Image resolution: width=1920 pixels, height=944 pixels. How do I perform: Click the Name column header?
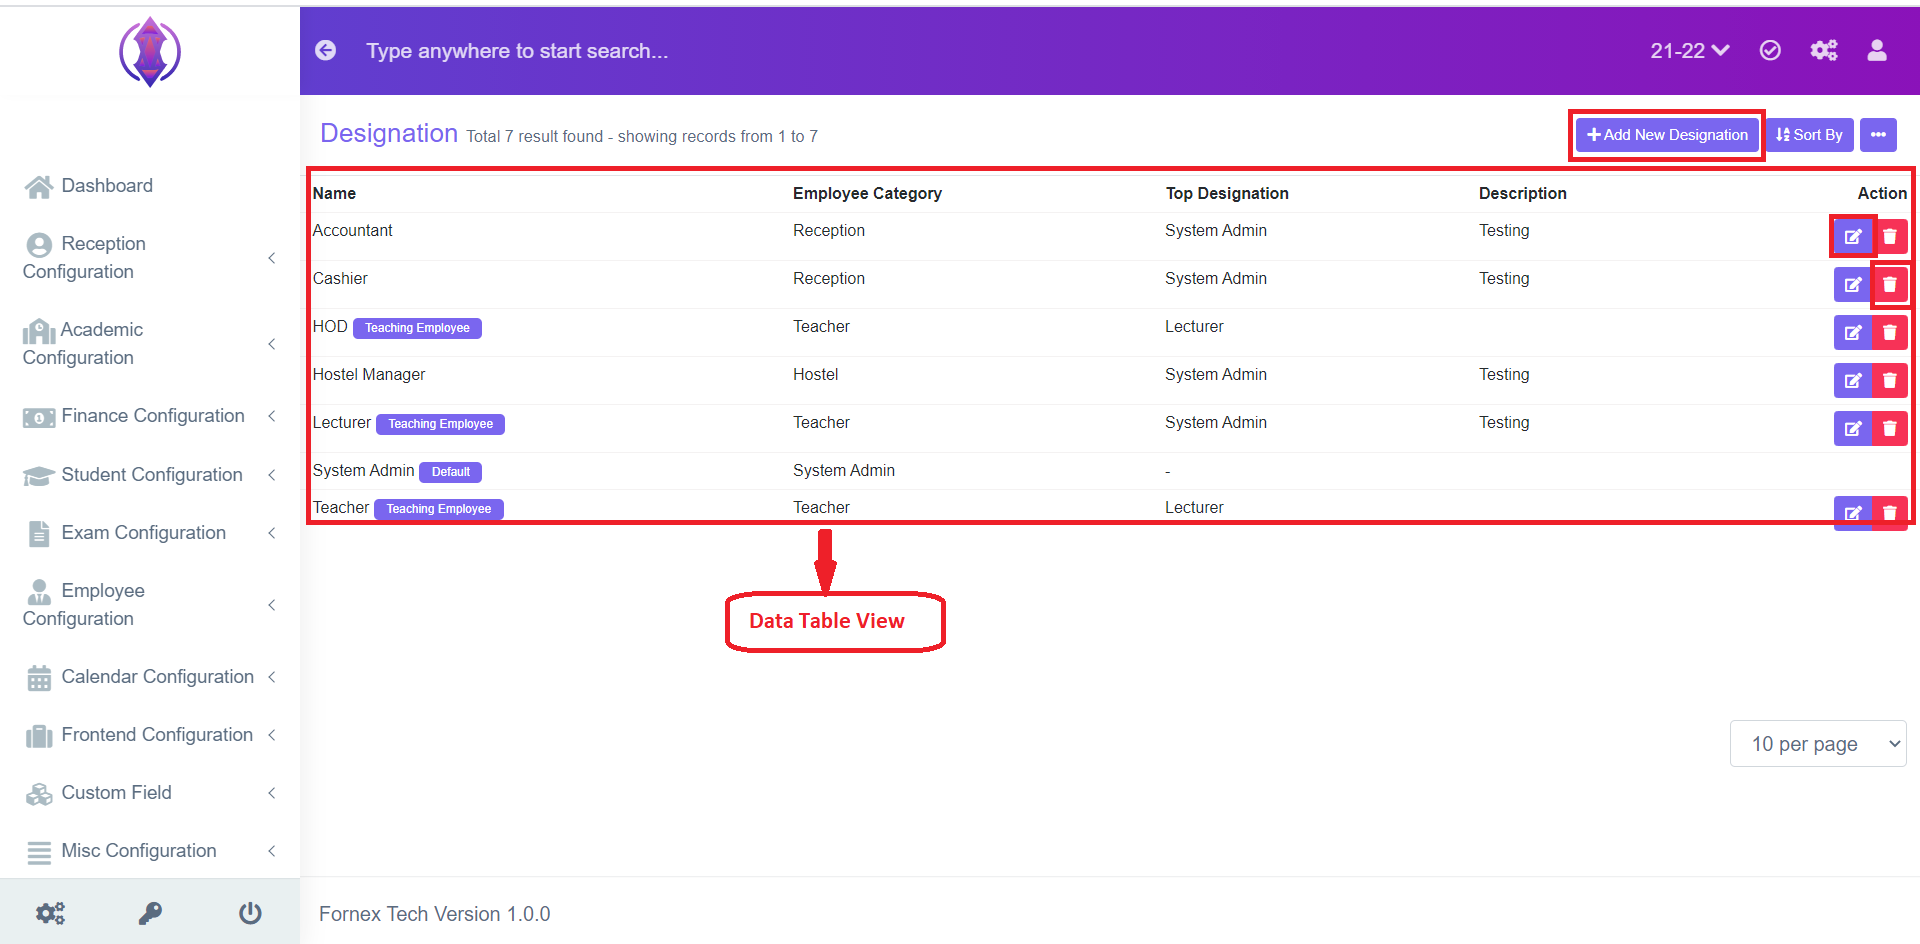(334, 193)
